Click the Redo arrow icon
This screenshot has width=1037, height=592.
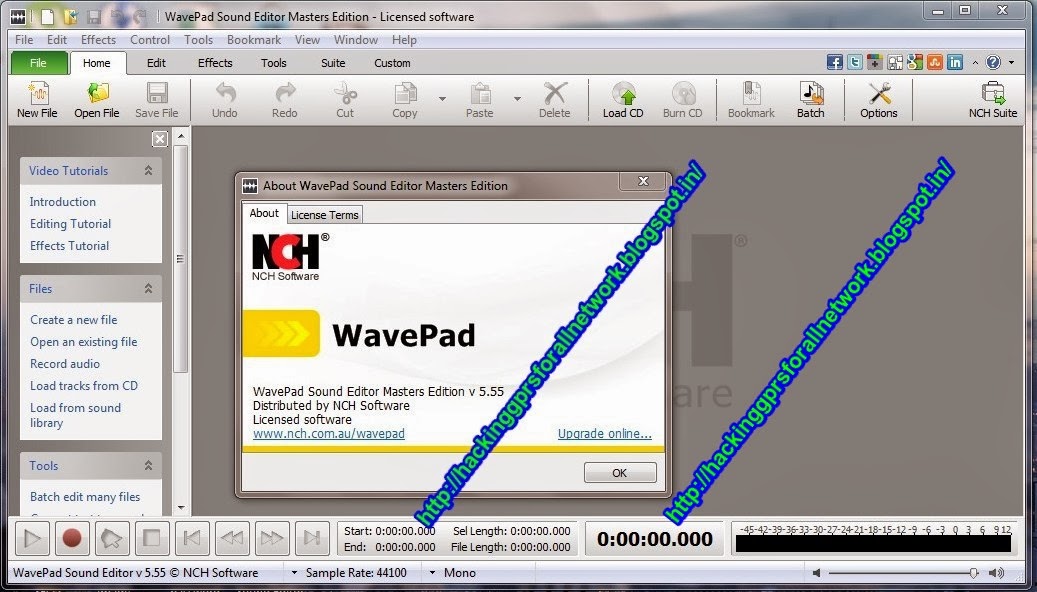click(284, 93)
